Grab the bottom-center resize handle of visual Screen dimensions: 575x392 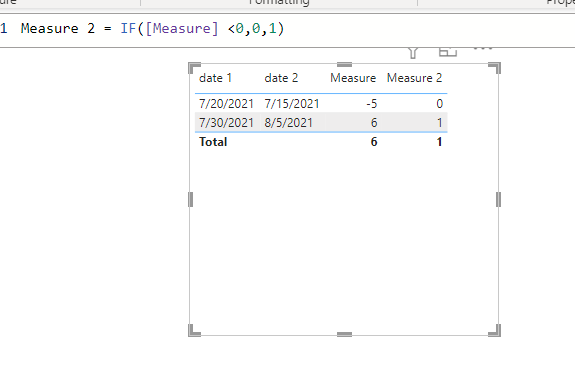(x=344, y=334)
